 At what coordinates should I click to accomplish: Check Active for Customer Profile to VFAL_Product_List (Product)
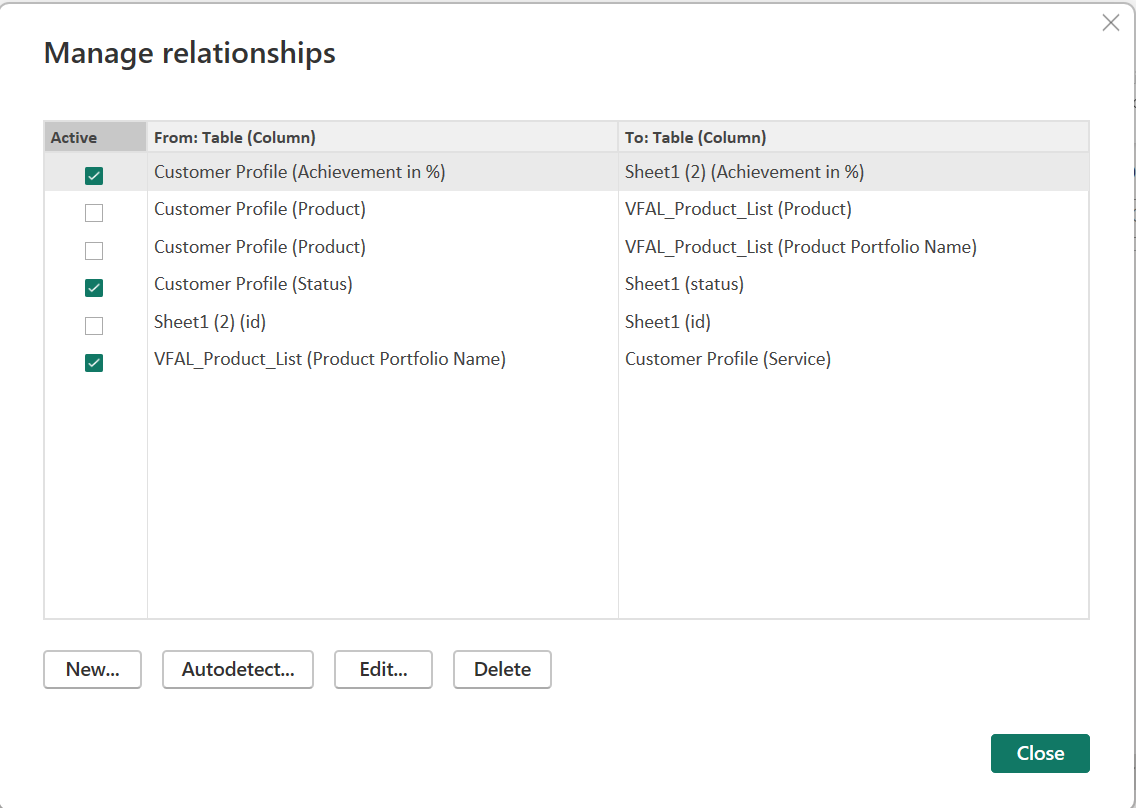(x=93, y=213)
